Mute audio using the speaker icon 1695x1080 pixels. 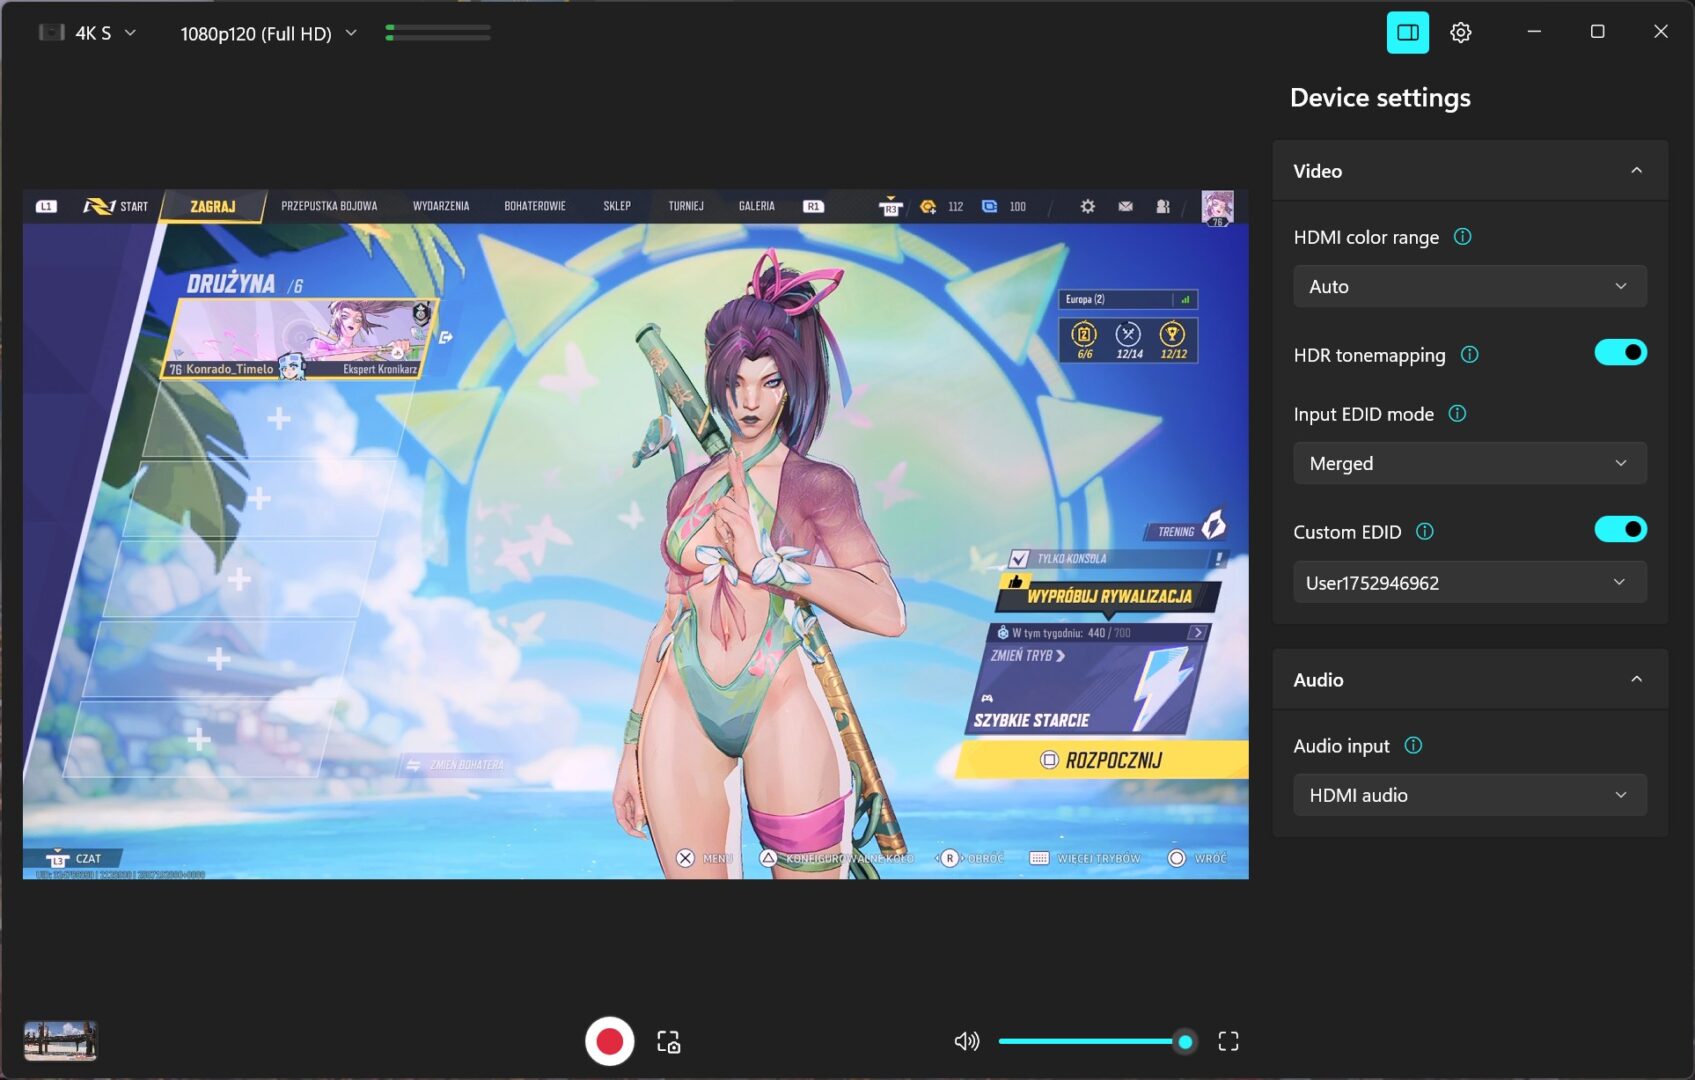coord(966,1041)
